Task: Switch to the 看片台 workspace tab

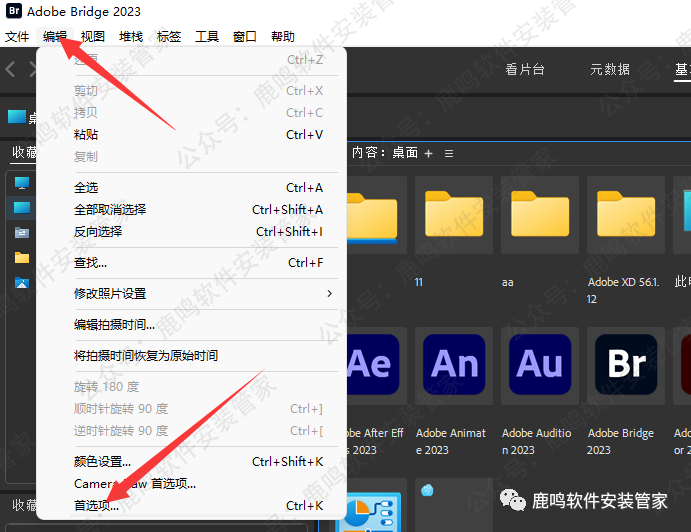Action: pyautogui.click(x=525, y=70)
